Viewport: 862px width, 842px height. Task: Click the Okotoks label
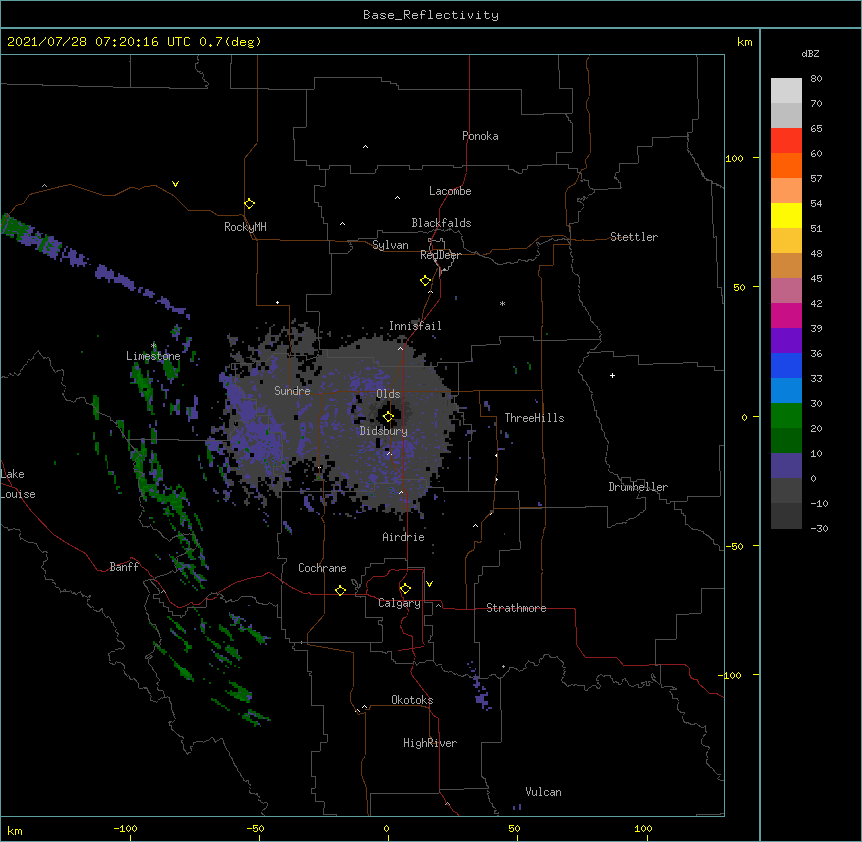point(412,700)
